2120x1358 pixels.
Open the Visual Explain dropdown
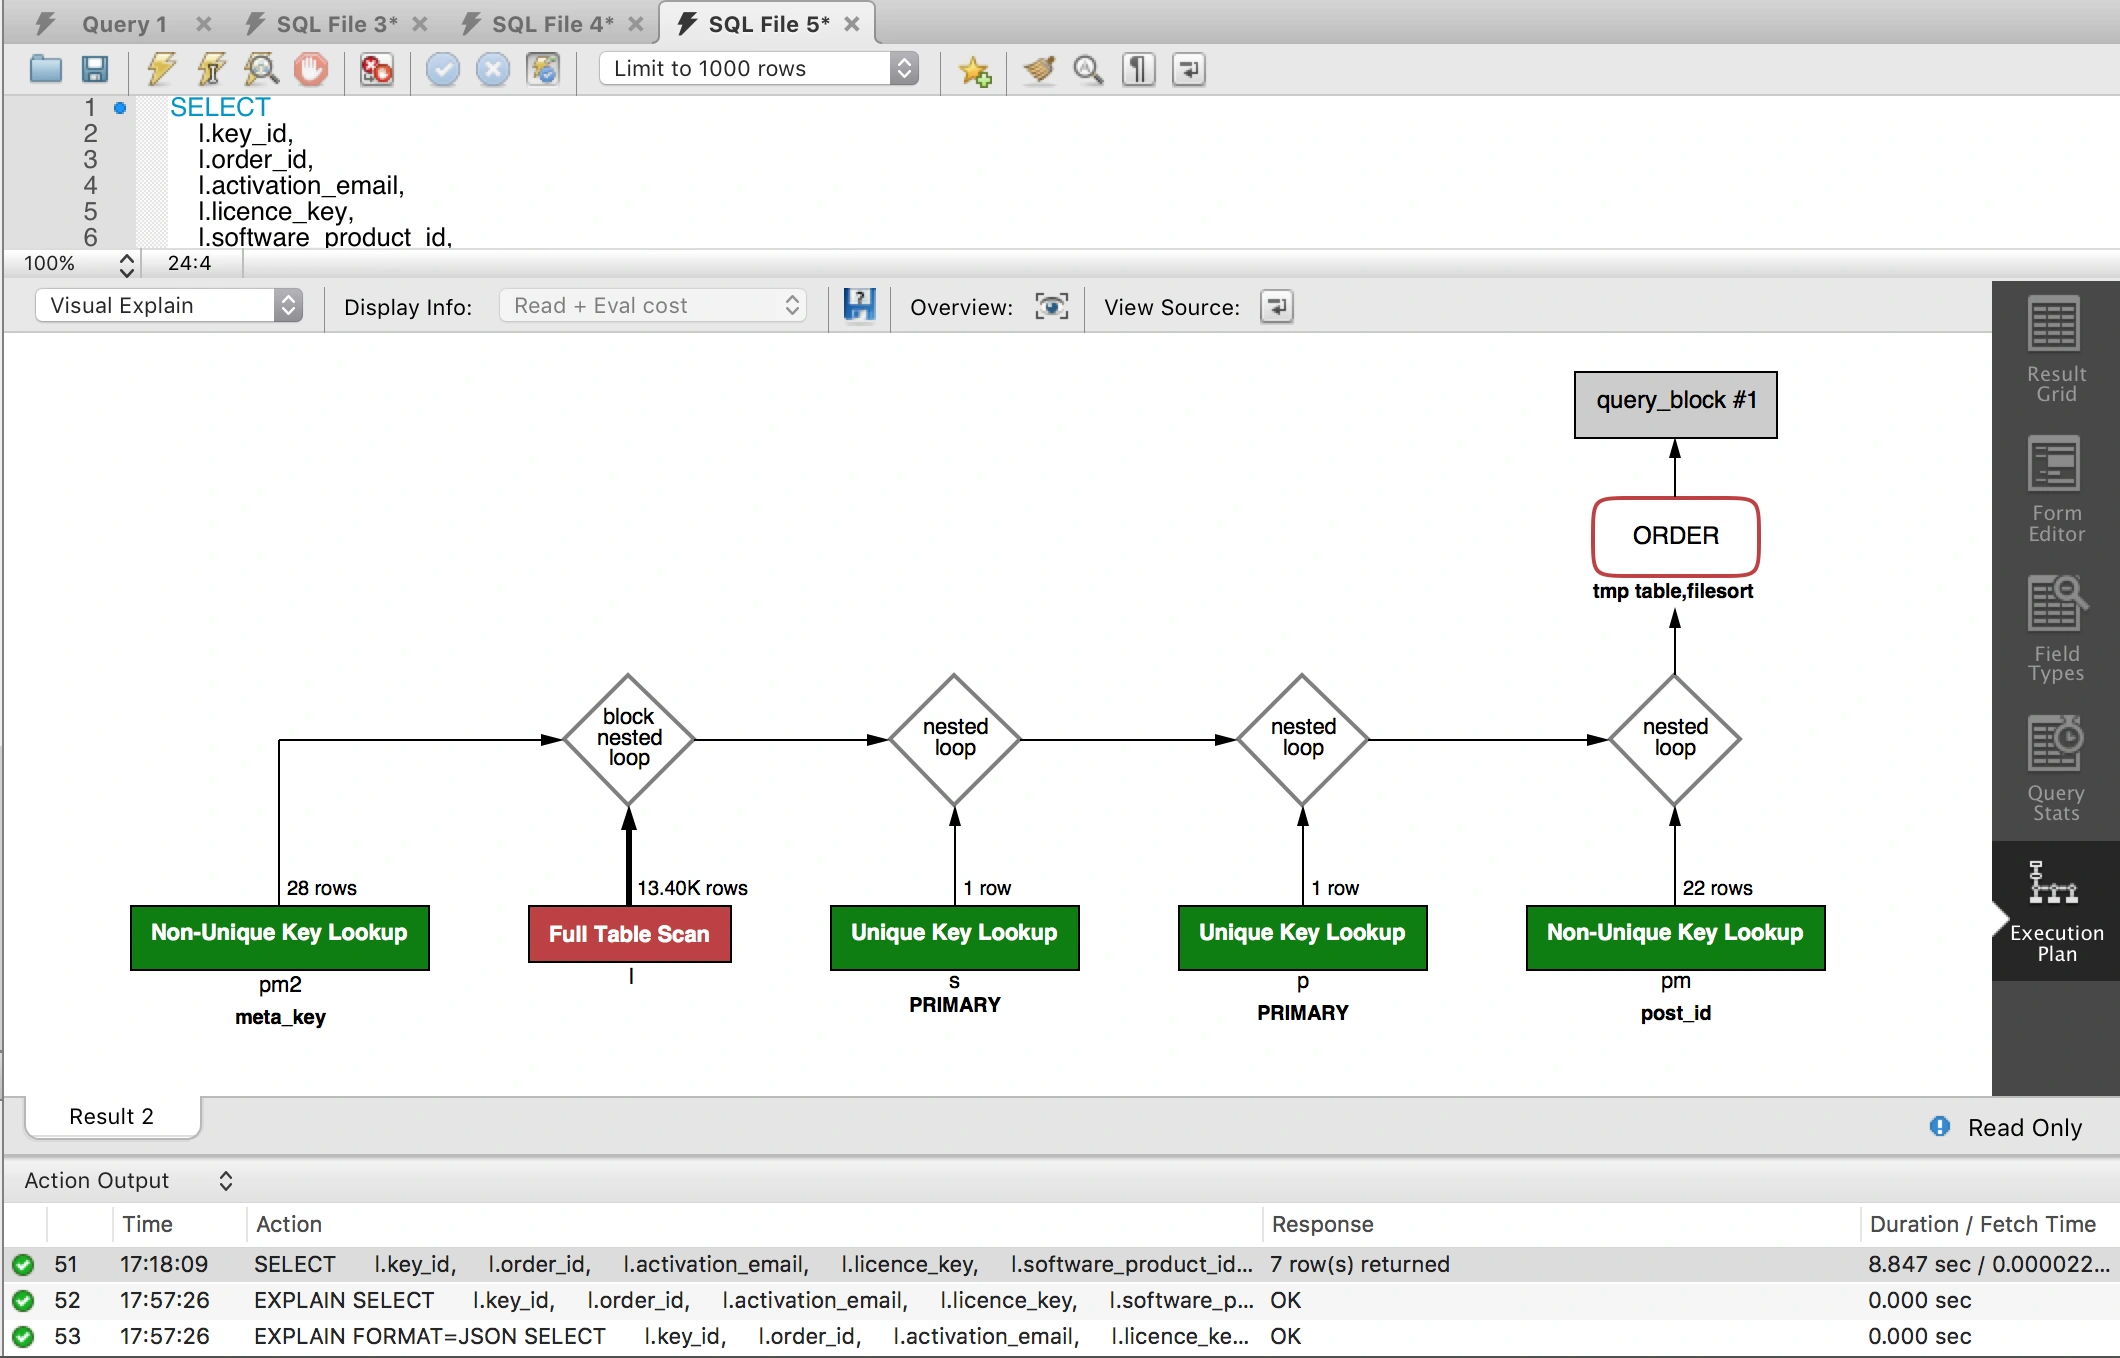(x=168, y=305)
